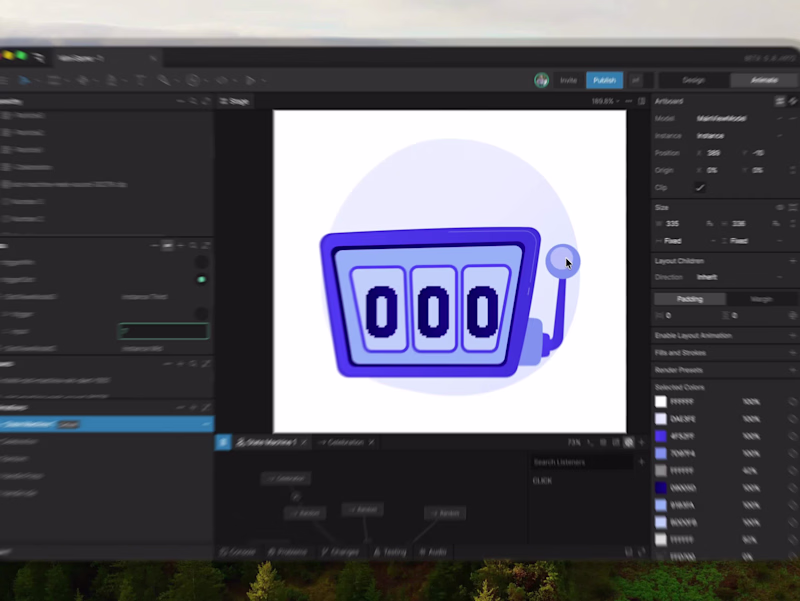Open the width Fixed sizing dropdown
Viewport: 800px width, 601px height.
(x=688, y=241)
